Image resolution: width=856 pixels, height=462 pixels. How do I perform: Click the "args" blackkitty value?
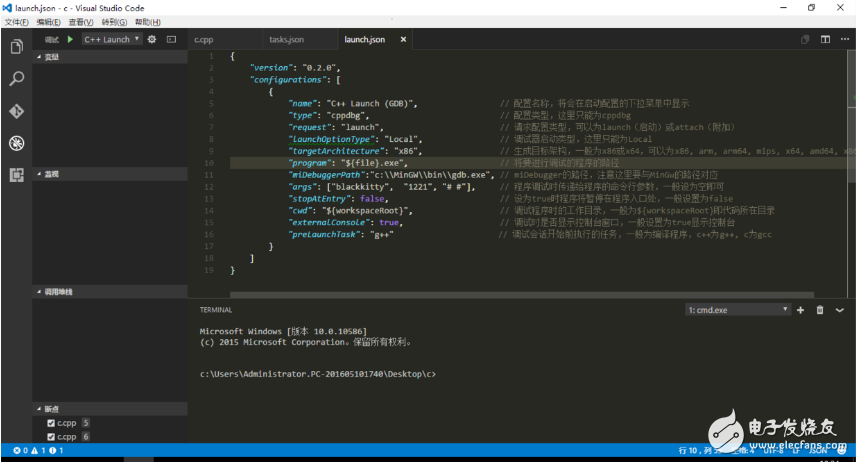click(360, 187)
